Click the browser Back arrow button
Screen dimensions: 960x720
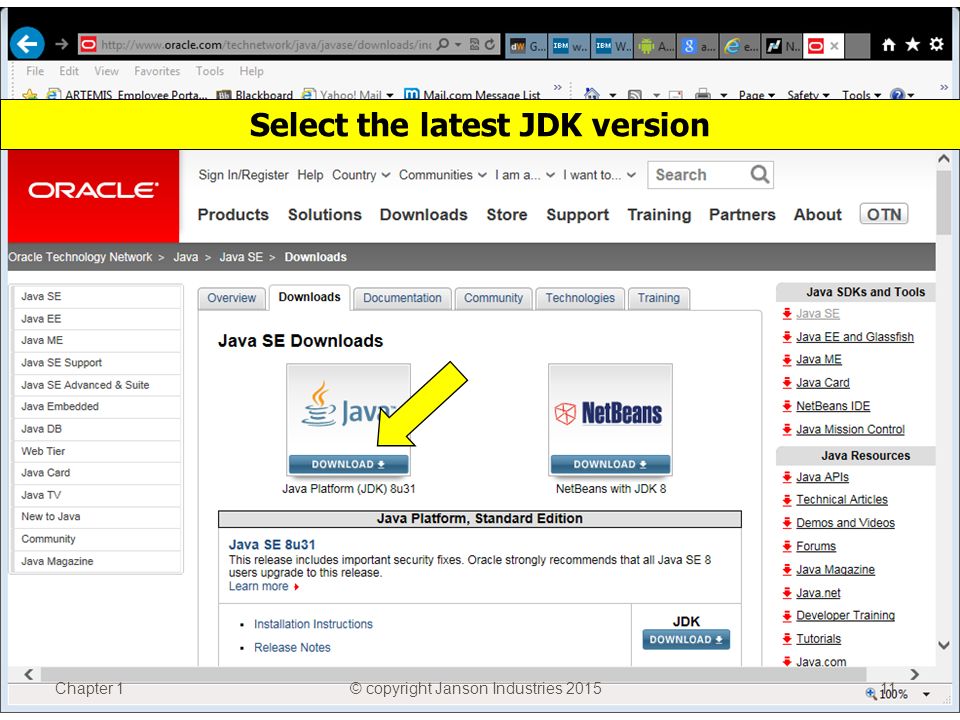(x=27, y=44)
